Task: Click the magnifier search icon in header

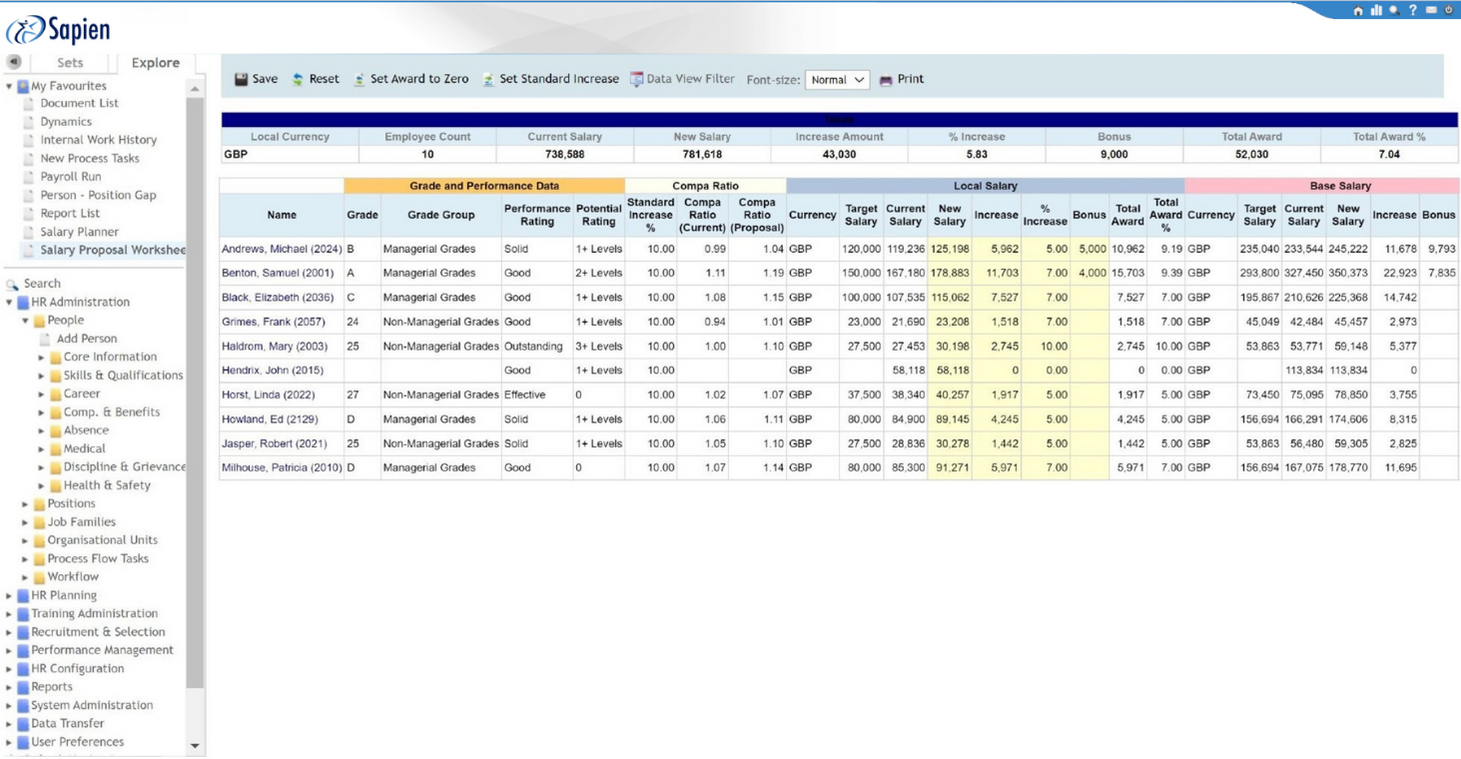Action: 1394,11
